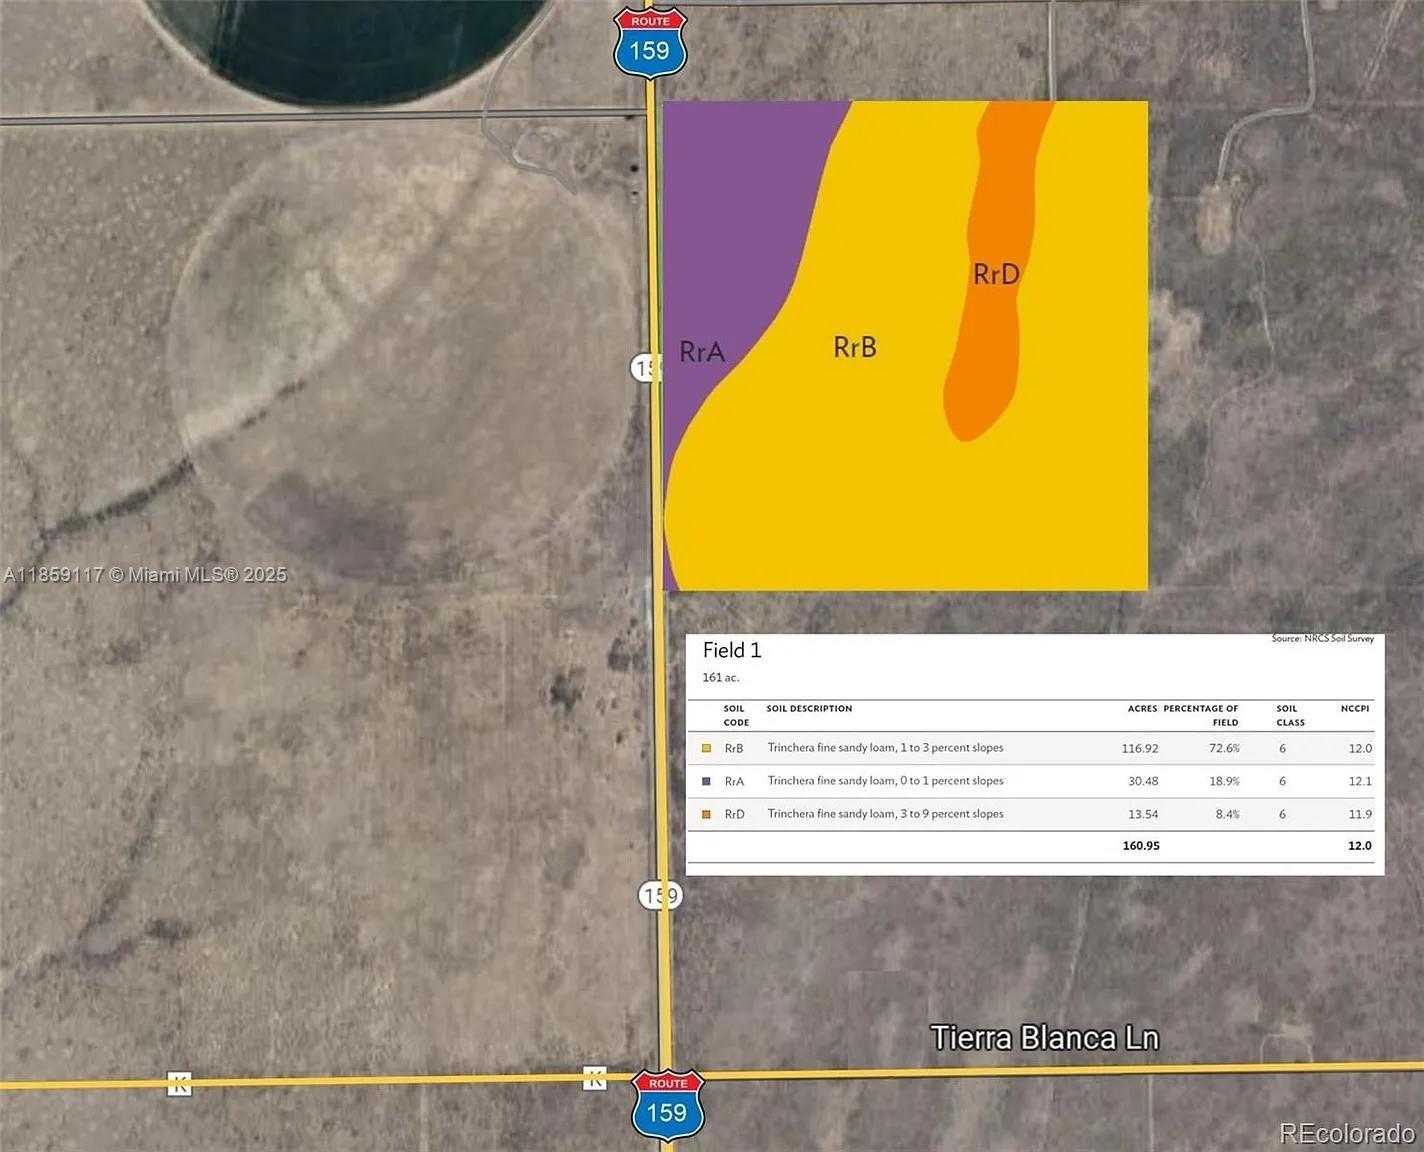The height and width of the screenshot is (1152, 1424).
Task: Click the REcolorado logo watermark
Action: (1346, 1133)
